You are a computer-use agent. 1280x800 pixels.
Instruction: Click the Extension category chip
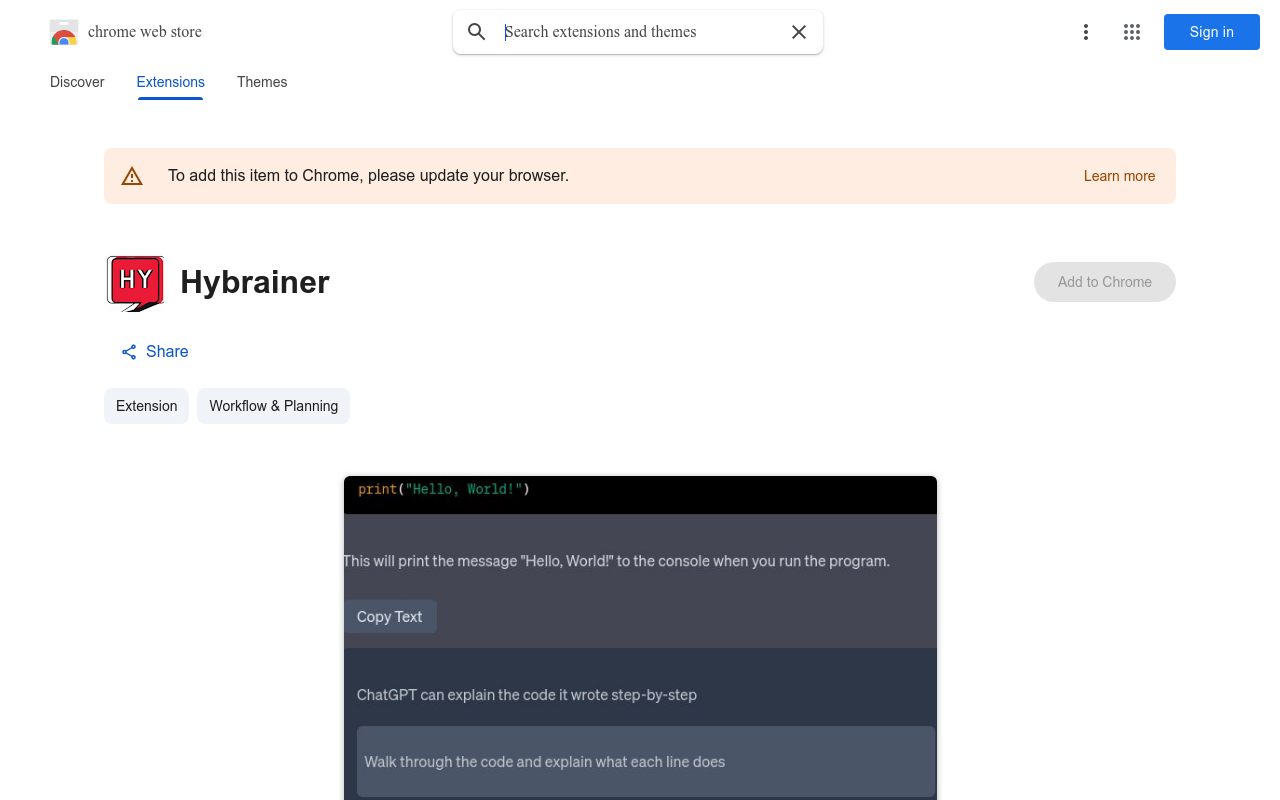point(146,406)
